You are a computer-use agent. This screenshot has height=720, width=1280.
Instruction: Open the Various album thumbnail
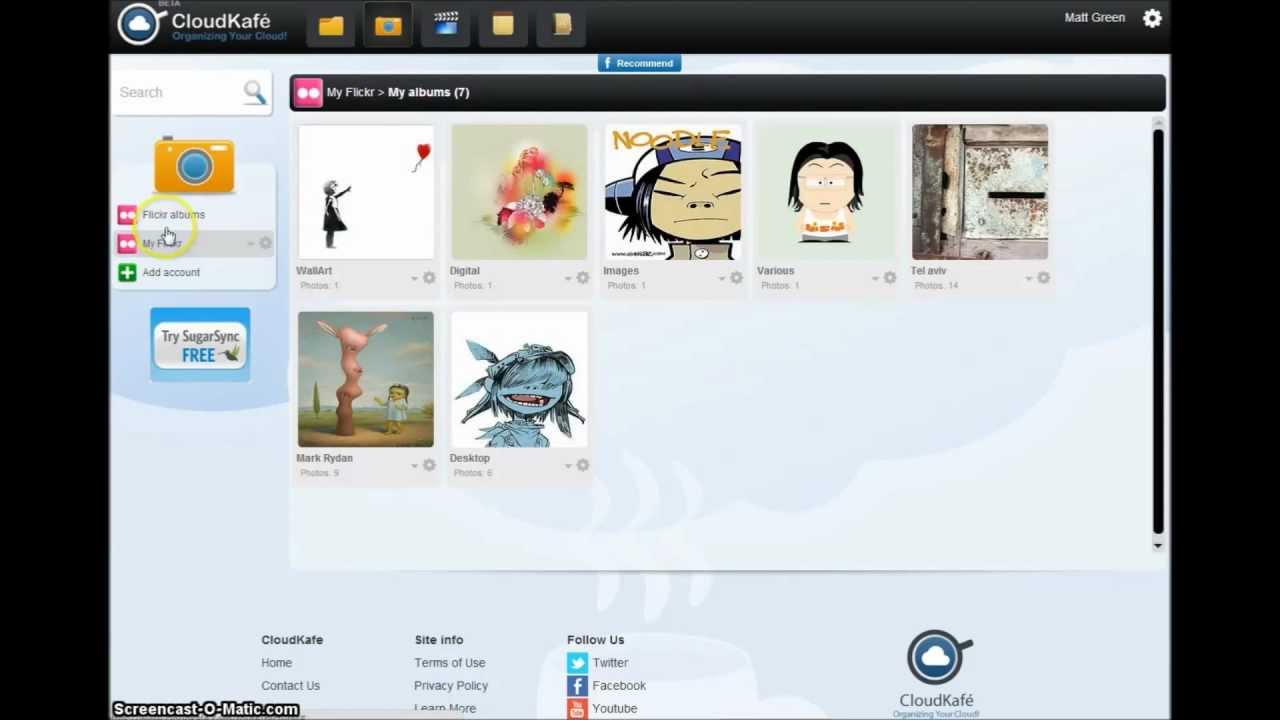coord(826,192)
